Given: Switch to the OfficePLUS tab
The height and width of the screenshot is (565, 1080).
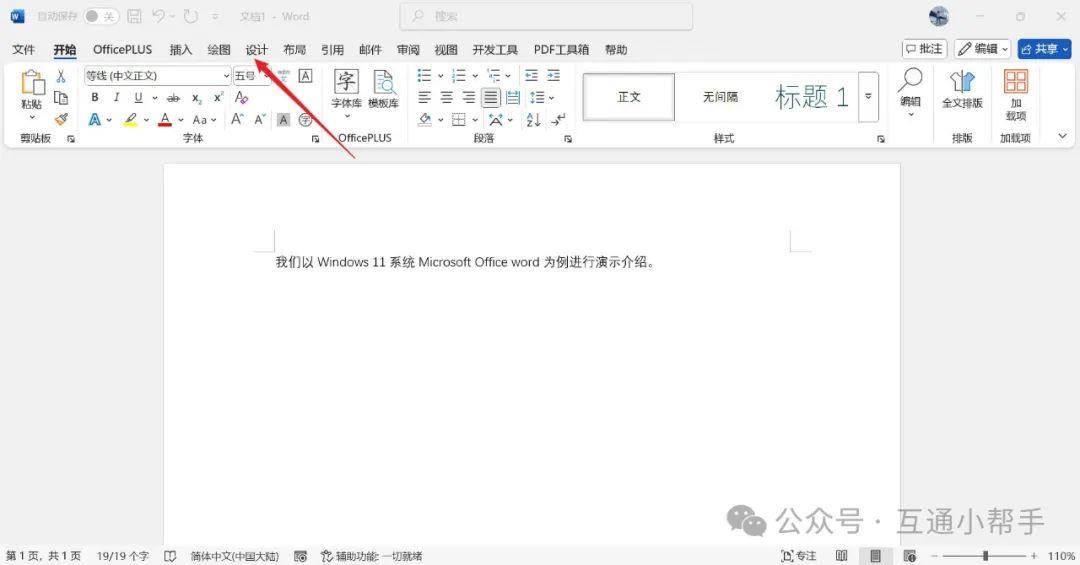Looking at the screenshot, I should pos(123,50).
